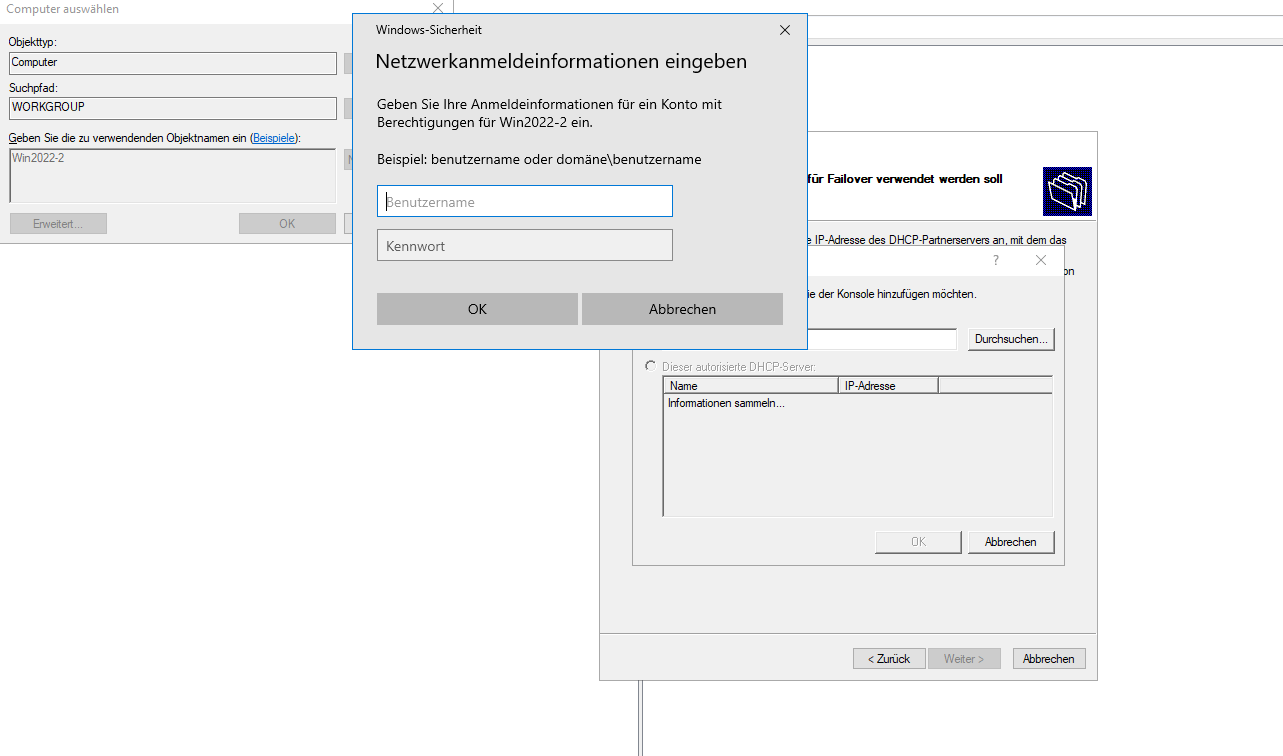Image resolution: width=1283 pixels, height=756 pixels.
Task: Click Abbrechen below the DHCP server list
Action: [1010, 542]
